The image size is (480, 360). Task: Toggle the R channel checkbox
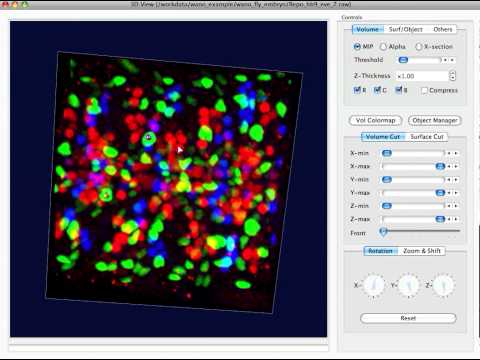[x=357, y=90]
